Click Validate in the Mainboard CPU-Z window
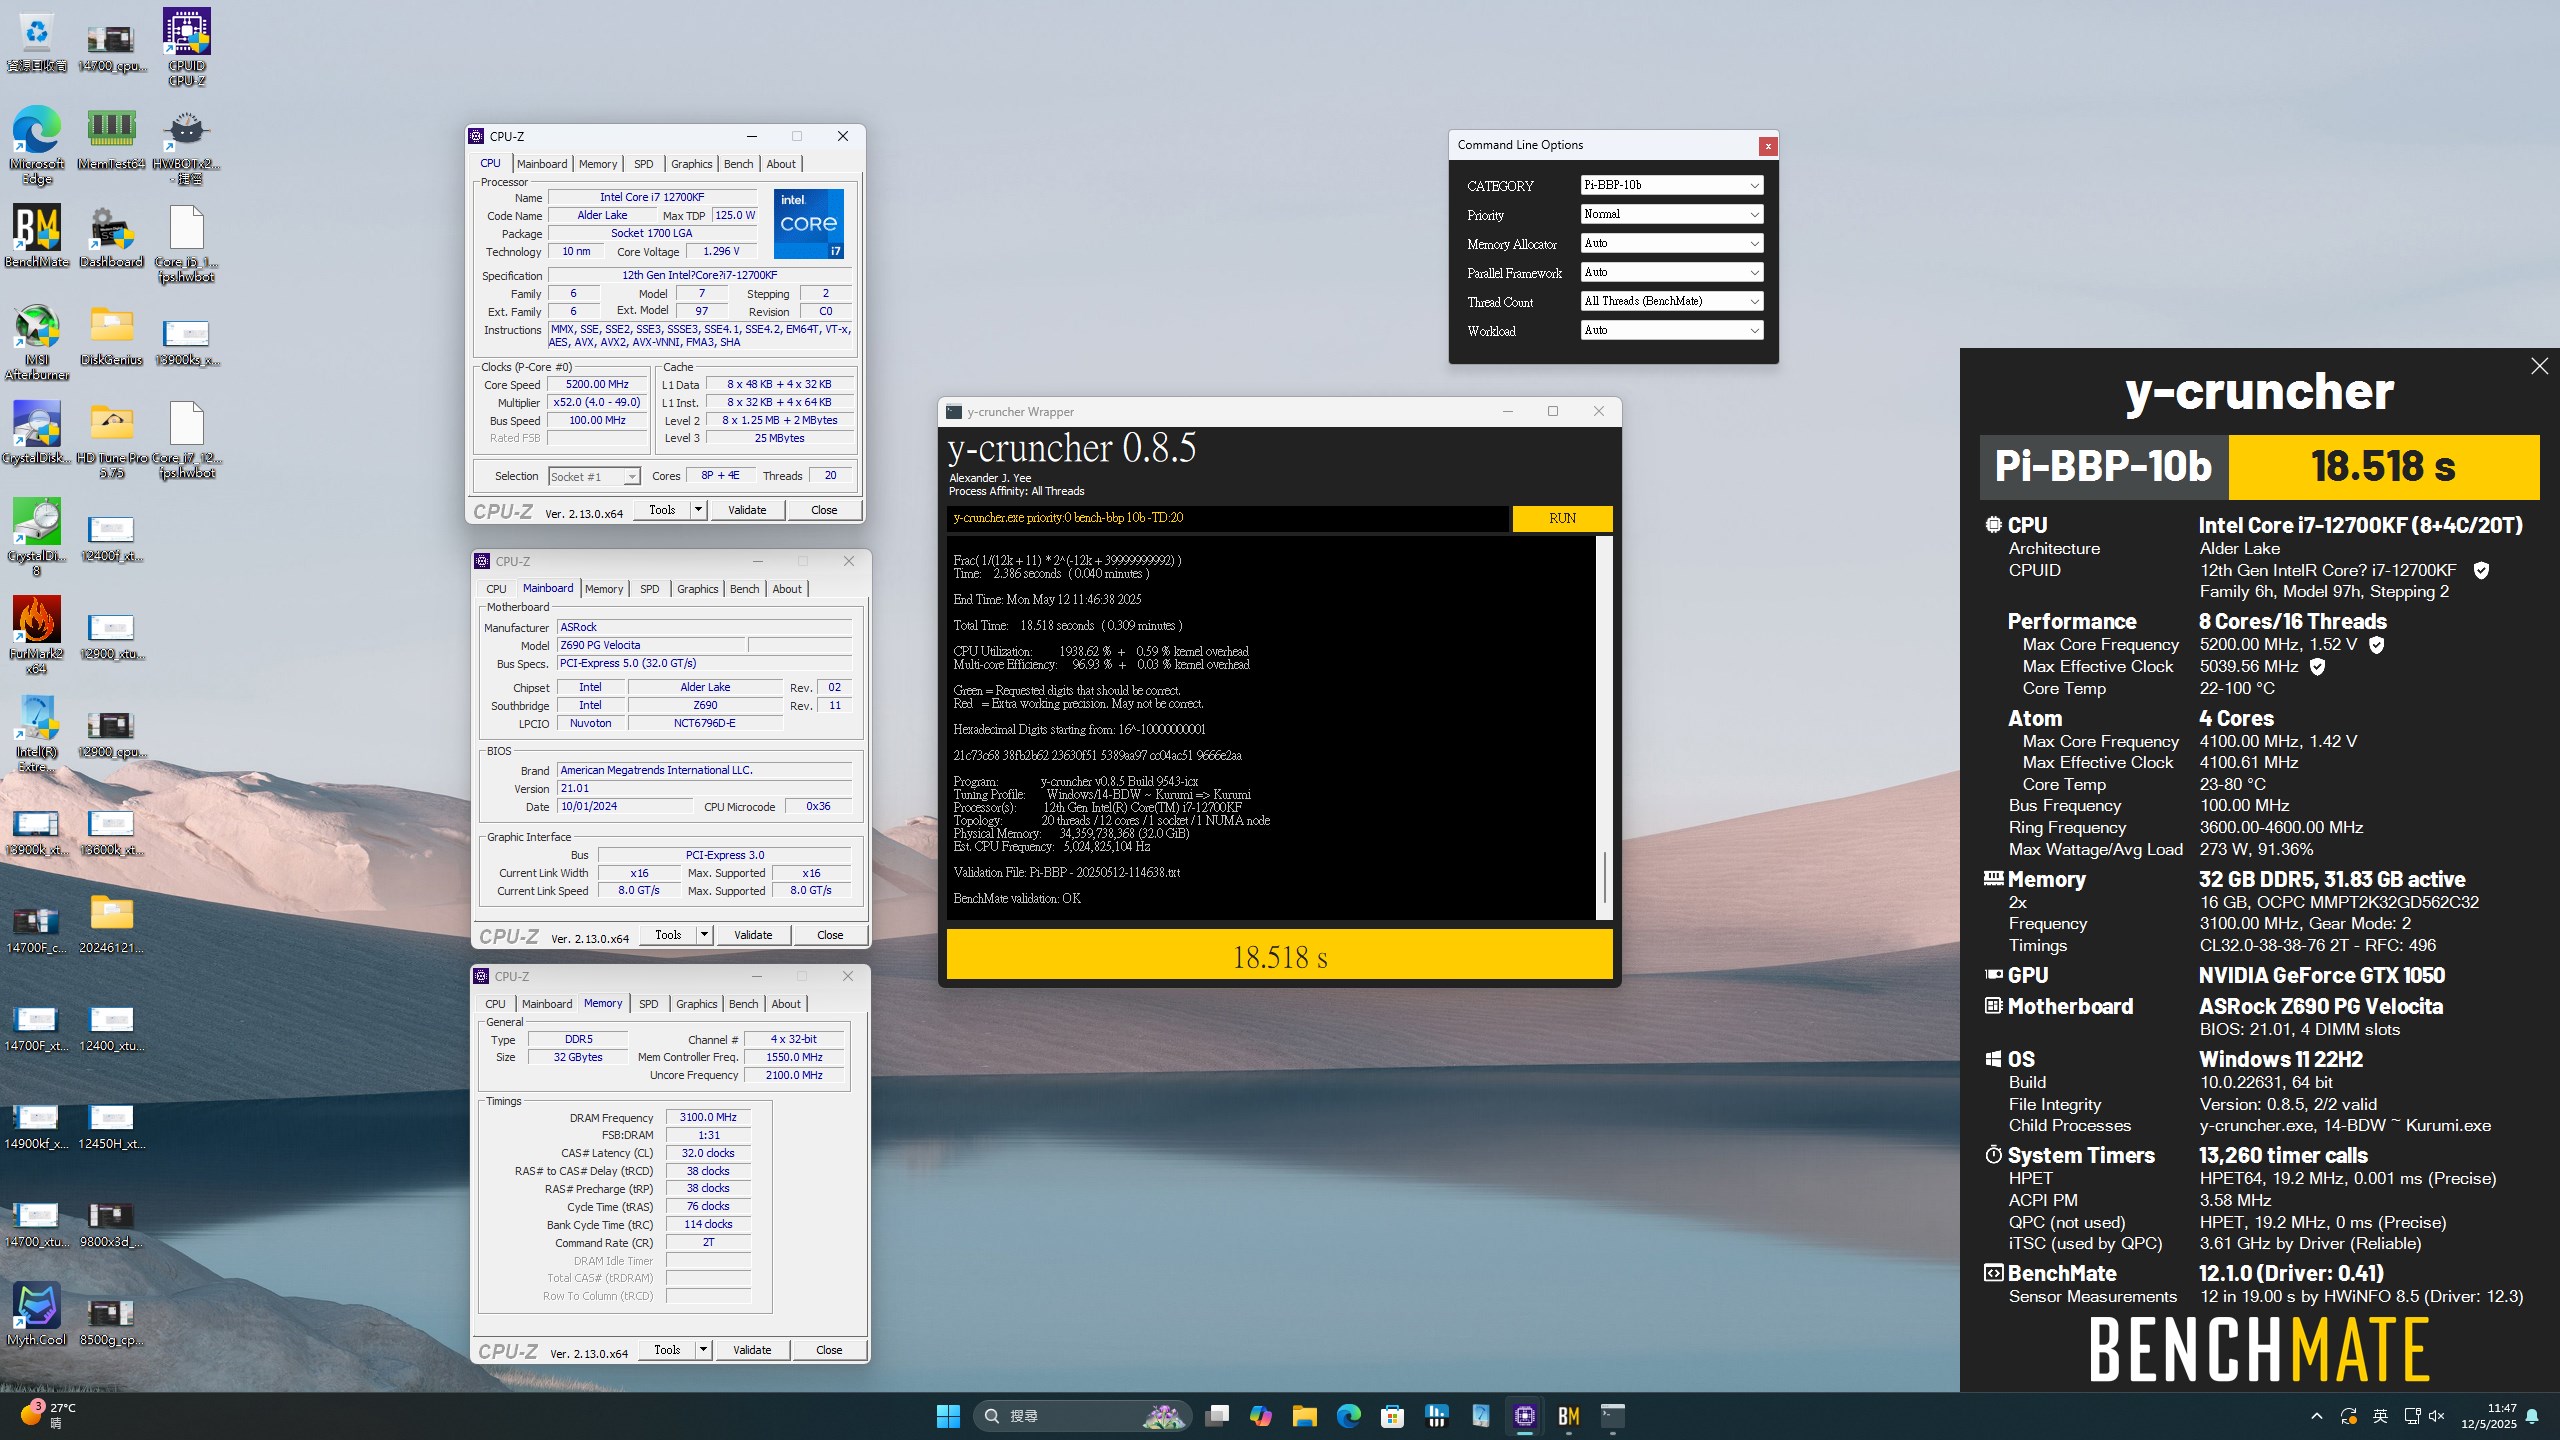The width and height of the screenshot is (2560, 1440). tap(753, 935)
